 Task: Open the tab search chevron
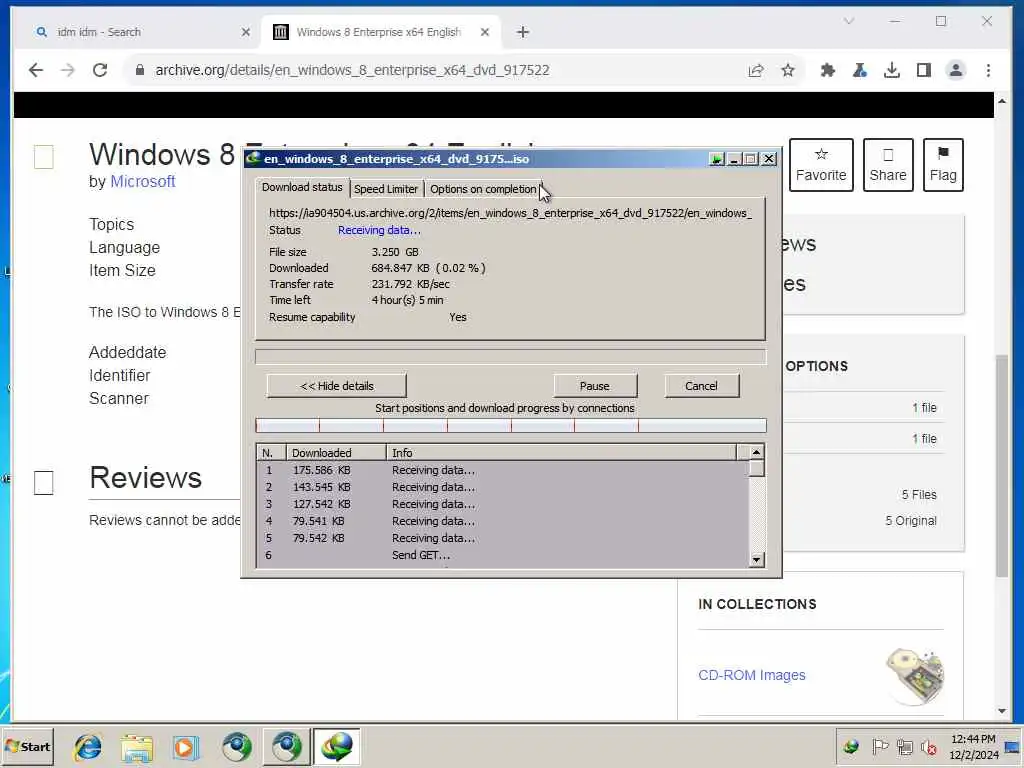(x=848, y=22)
